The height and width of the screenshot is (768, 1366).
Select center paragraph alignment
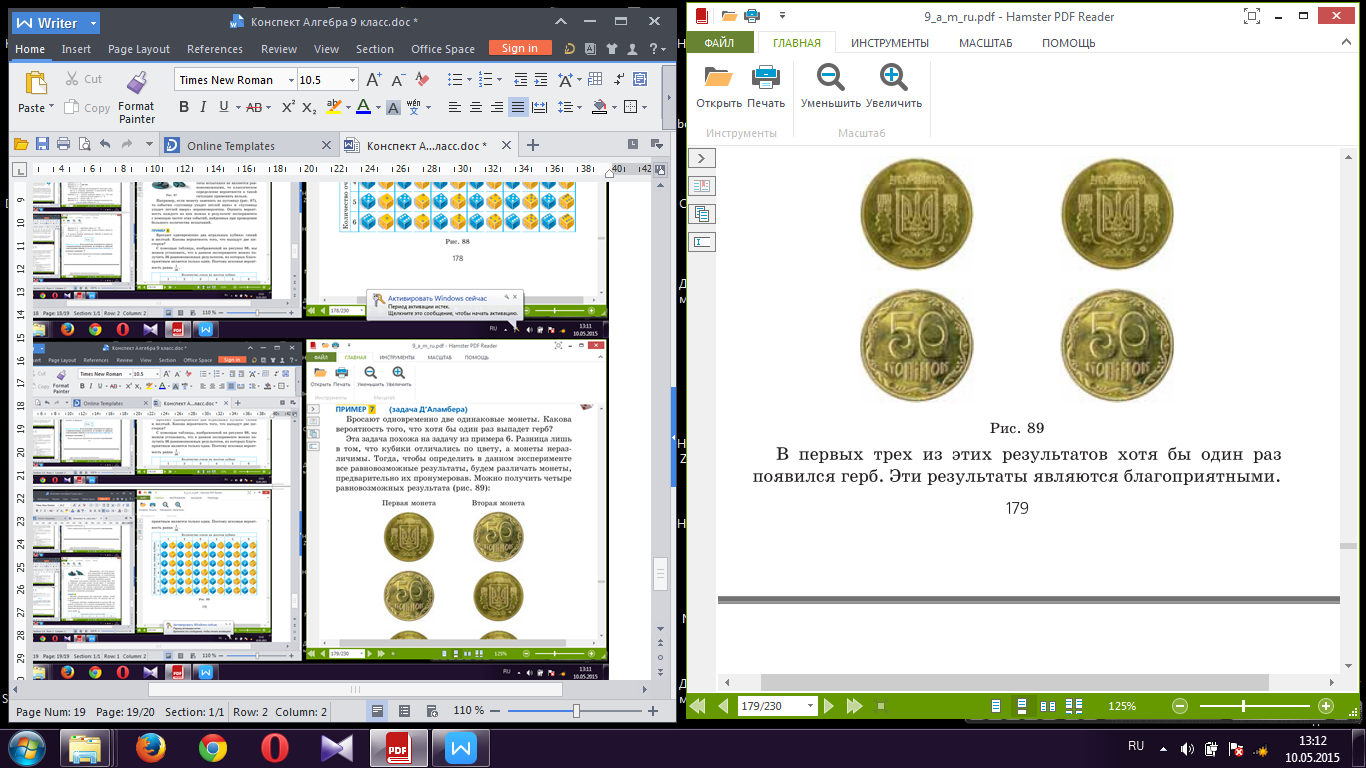[476, 108]
